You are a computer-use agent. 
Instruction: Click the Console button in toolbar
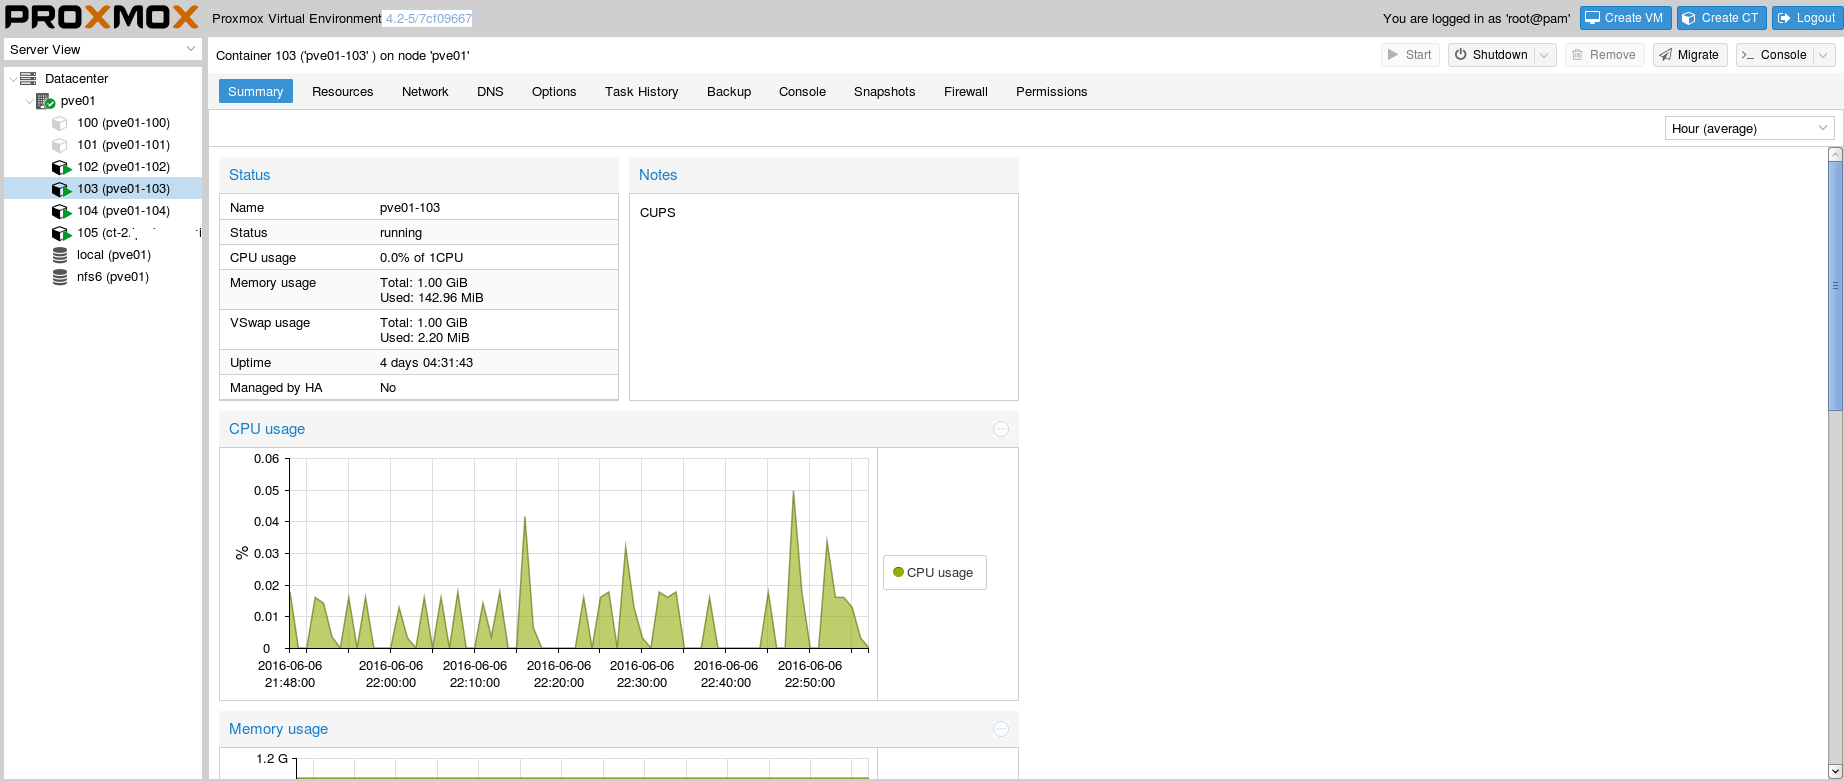pos(1775,55)
